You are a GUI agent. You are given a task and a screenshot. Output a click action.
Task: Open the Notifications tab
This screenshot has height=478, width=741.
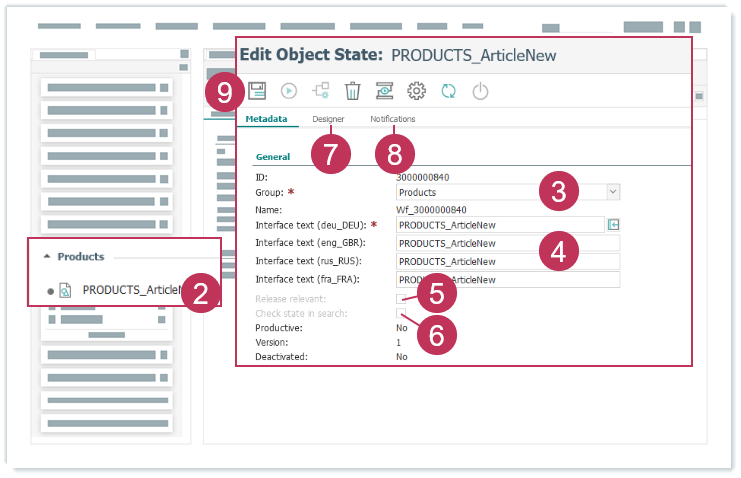(392, 119)
